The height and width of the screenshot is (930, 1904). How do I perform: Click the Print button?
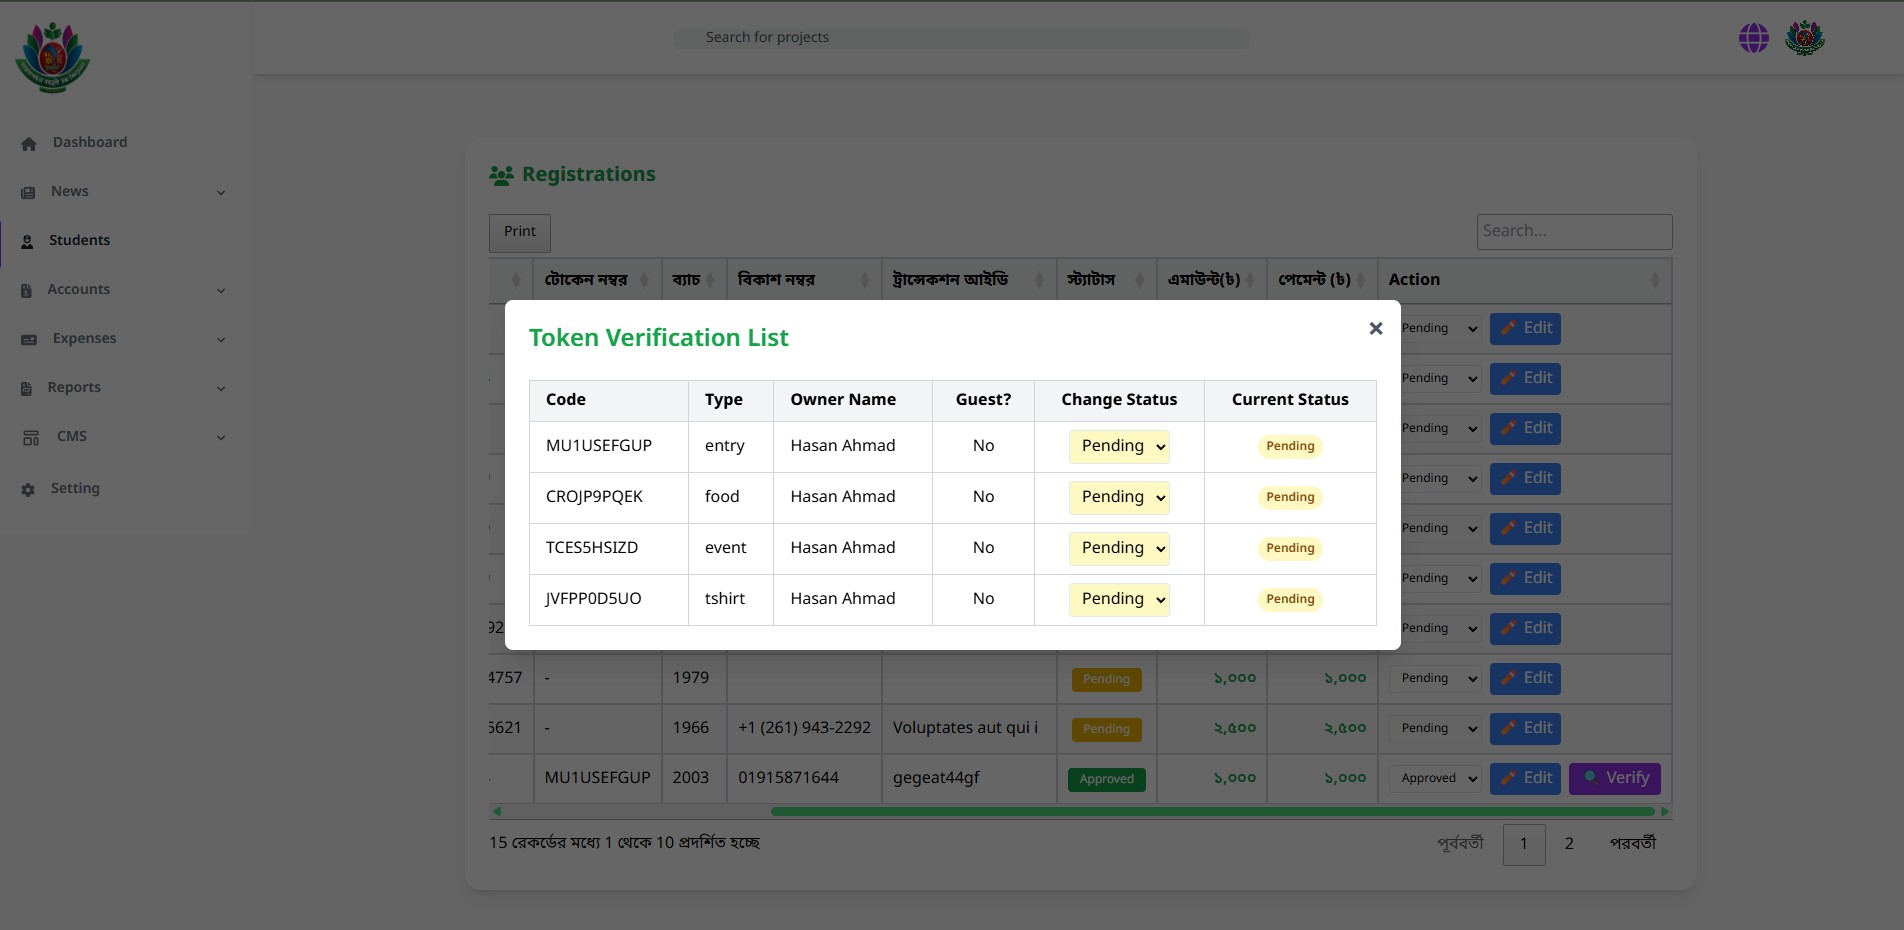tap(519, 232)
